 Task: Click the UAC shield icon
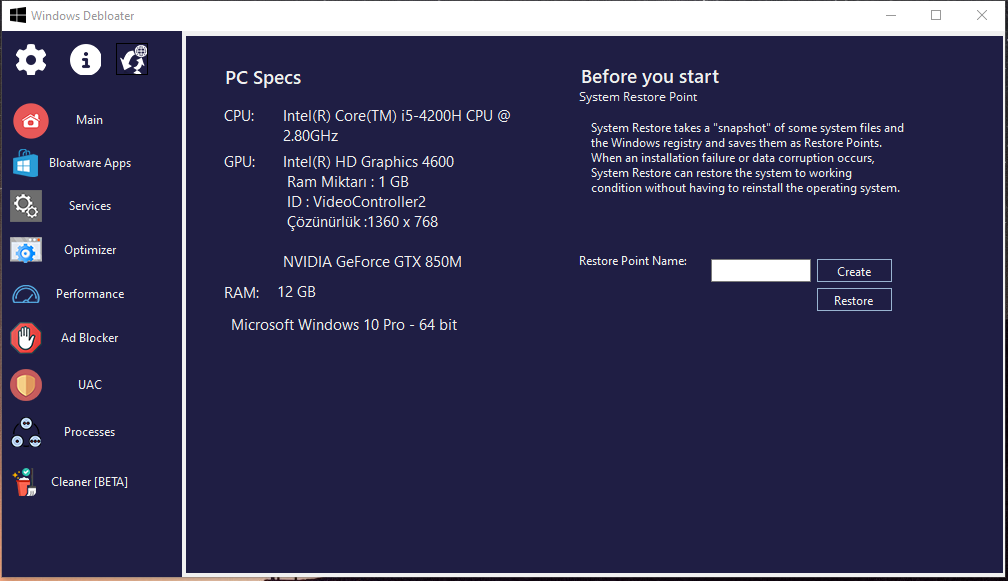[25, 384]
